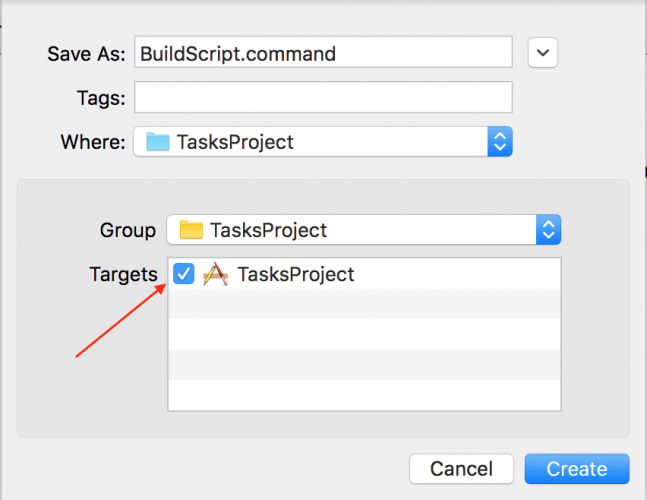Image resolution: width=647 pixels, height=500 pixels.
Task: Expand the save dialog with chevron button
Action: [543, 52]
